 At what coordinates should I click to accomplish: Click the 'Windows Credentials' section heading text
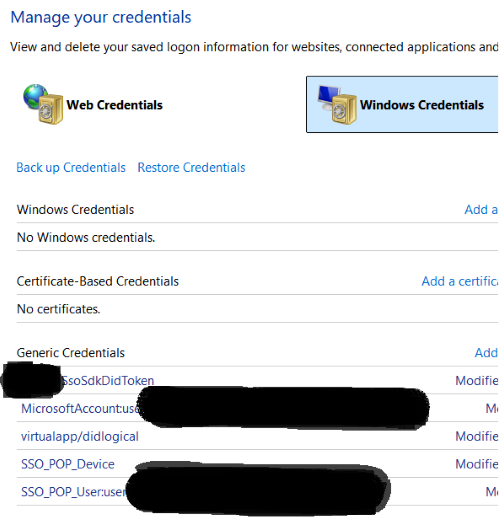pos(76,210)
